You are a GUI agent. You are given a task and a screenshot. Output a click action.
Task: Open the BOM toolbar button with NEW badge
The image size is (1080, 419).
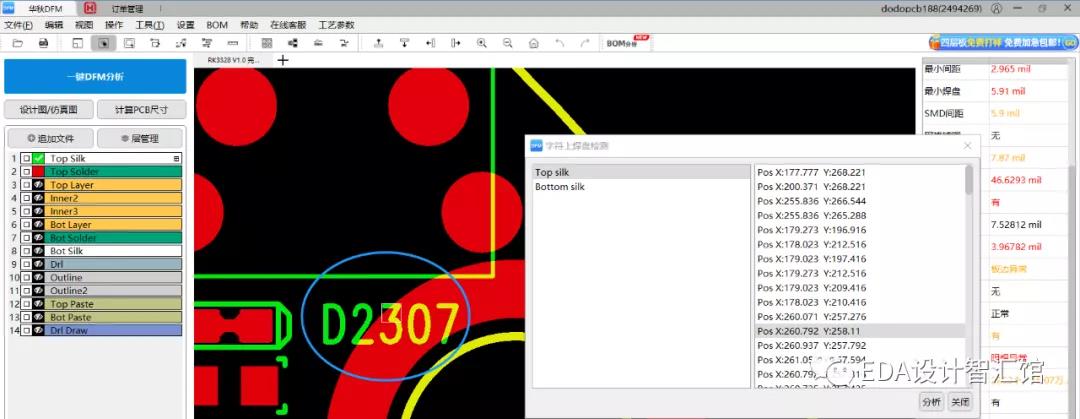(627, 43)
